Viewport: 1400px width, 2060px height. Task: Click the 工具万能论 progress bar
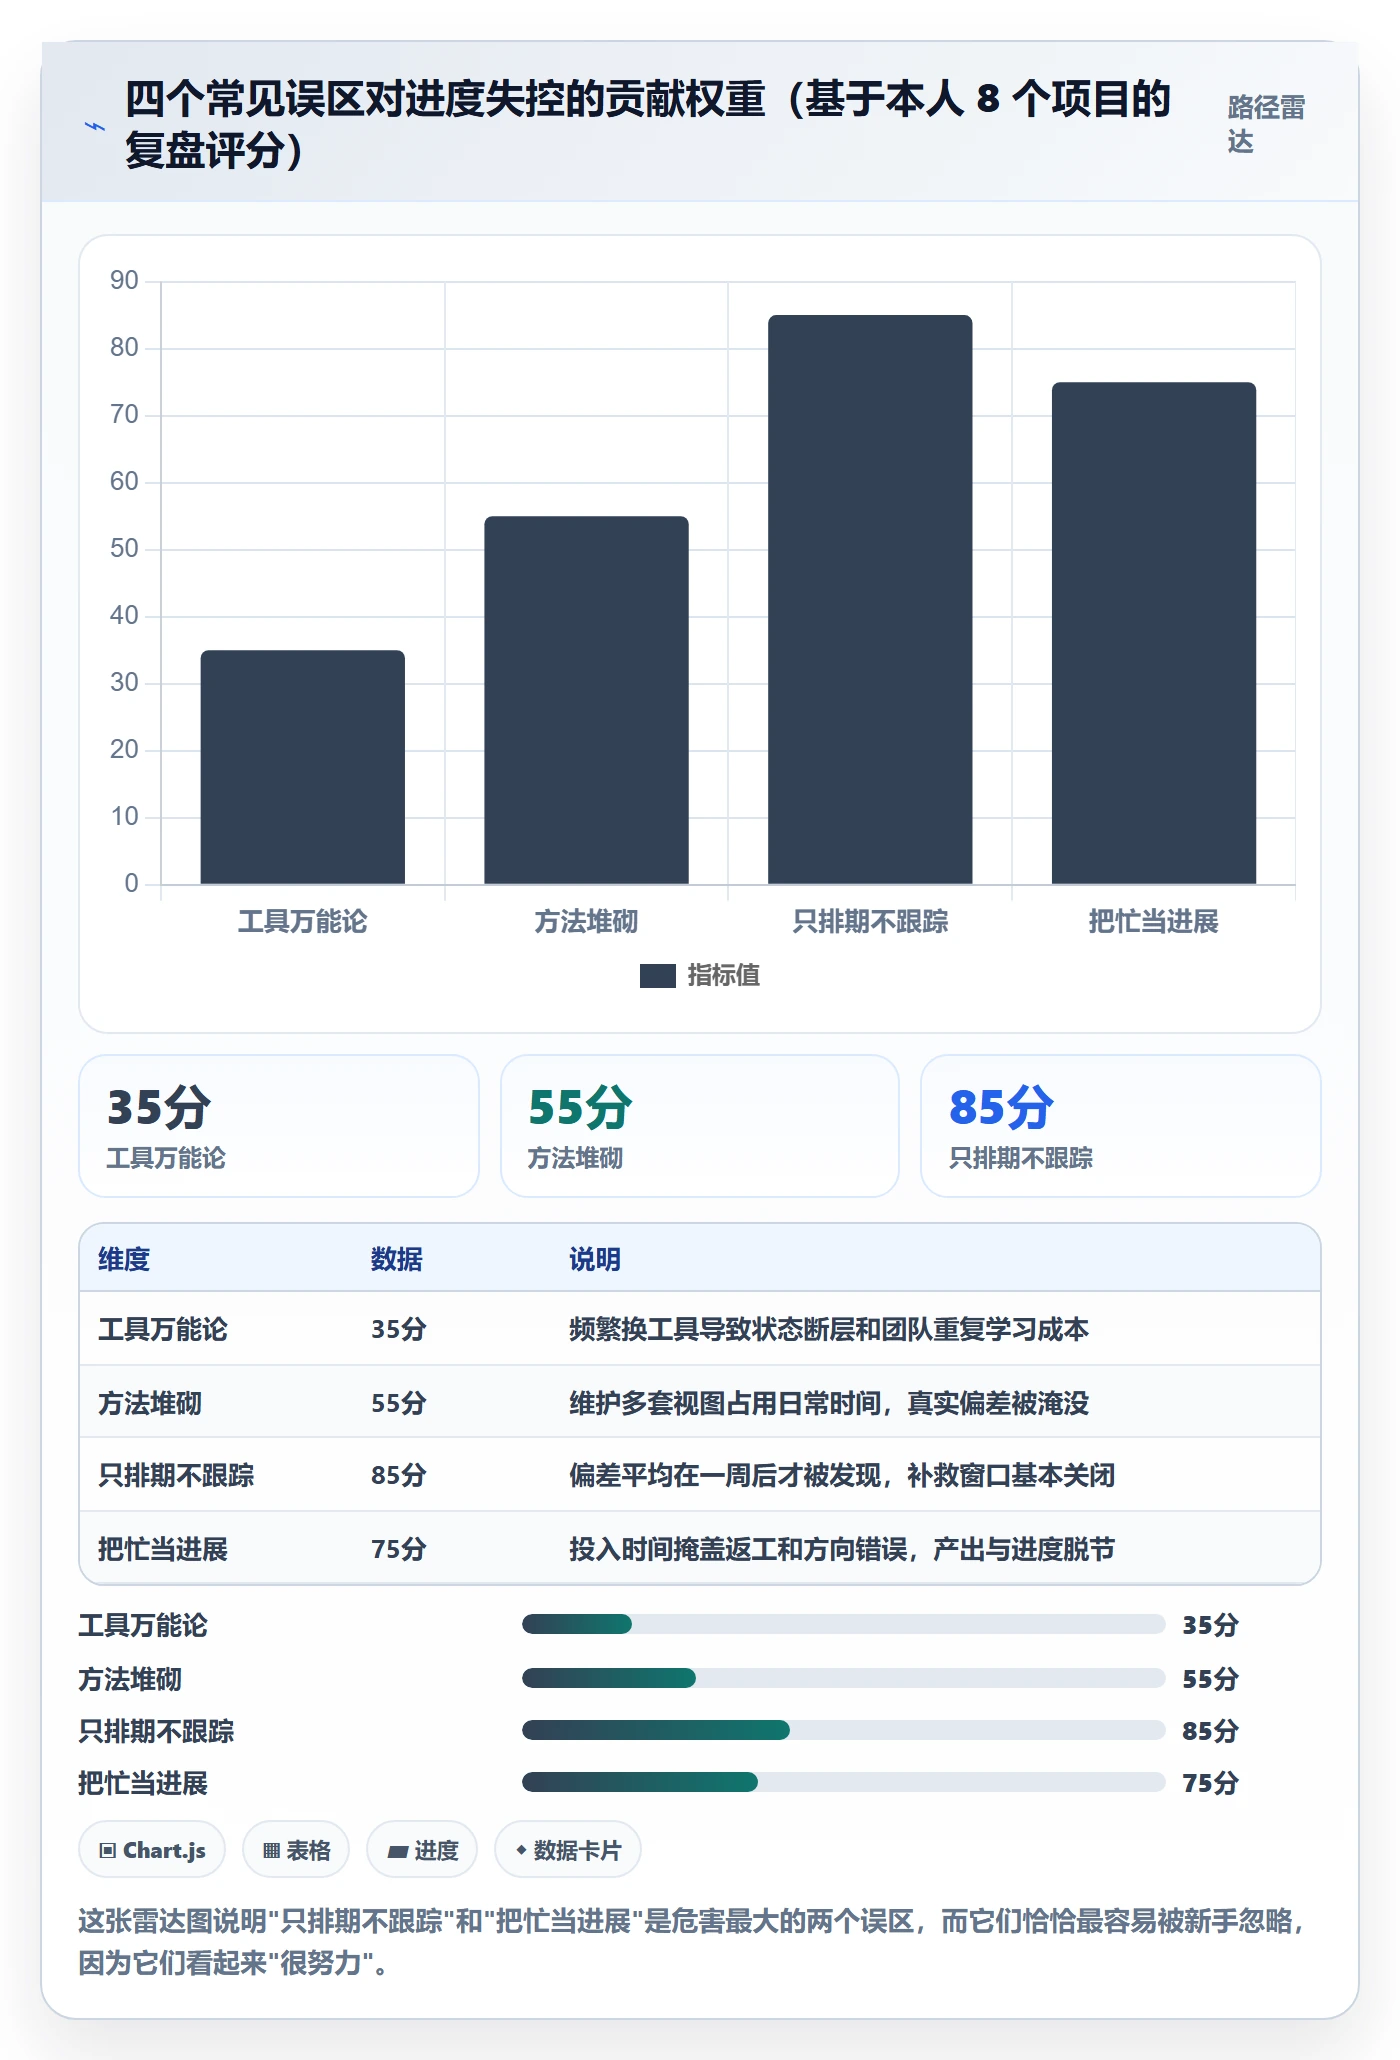coord(844,1624)
